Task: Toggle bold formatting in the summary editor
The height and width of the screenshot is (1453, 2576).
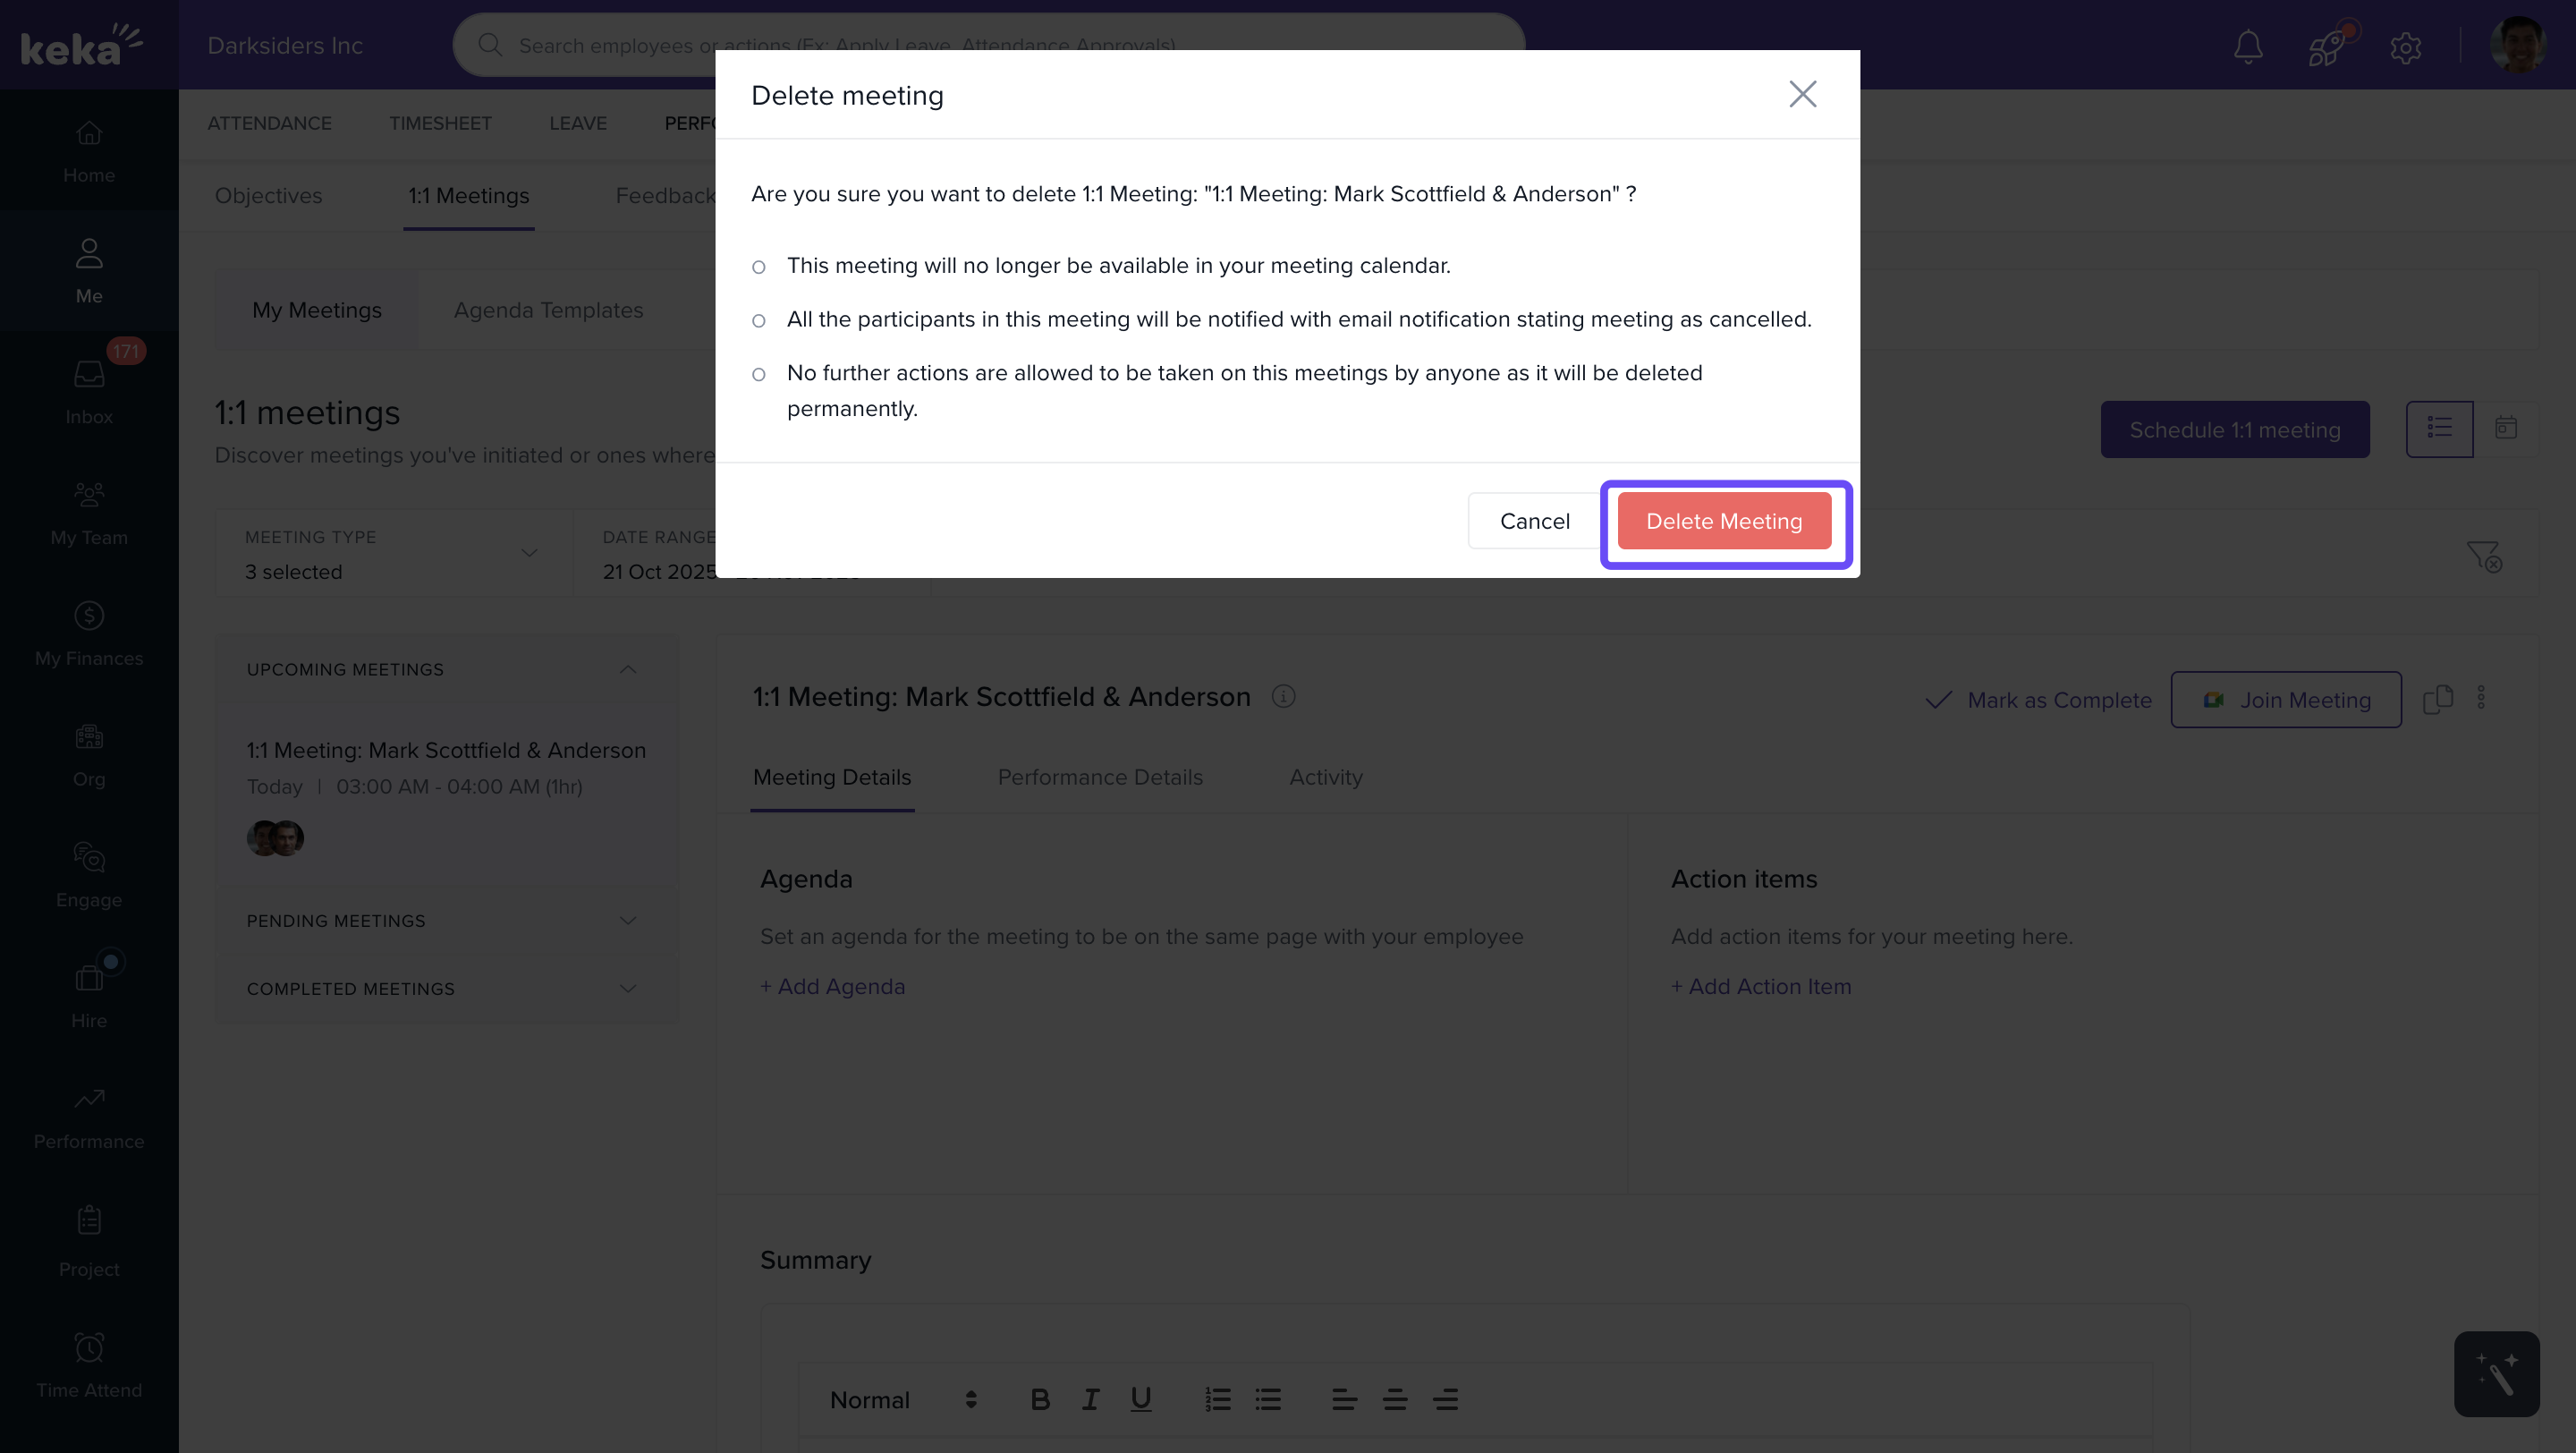Action: (1040, 1399)
